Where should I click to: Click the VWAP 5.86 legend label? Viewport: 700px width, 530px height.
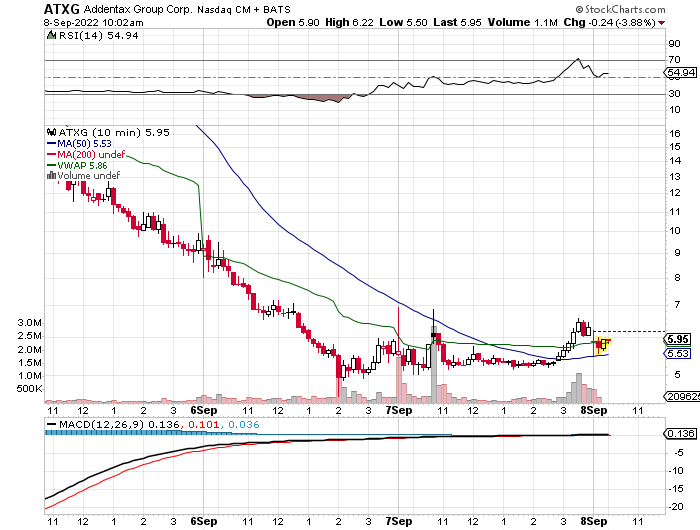pyautogui.click(x=82, y=166)
